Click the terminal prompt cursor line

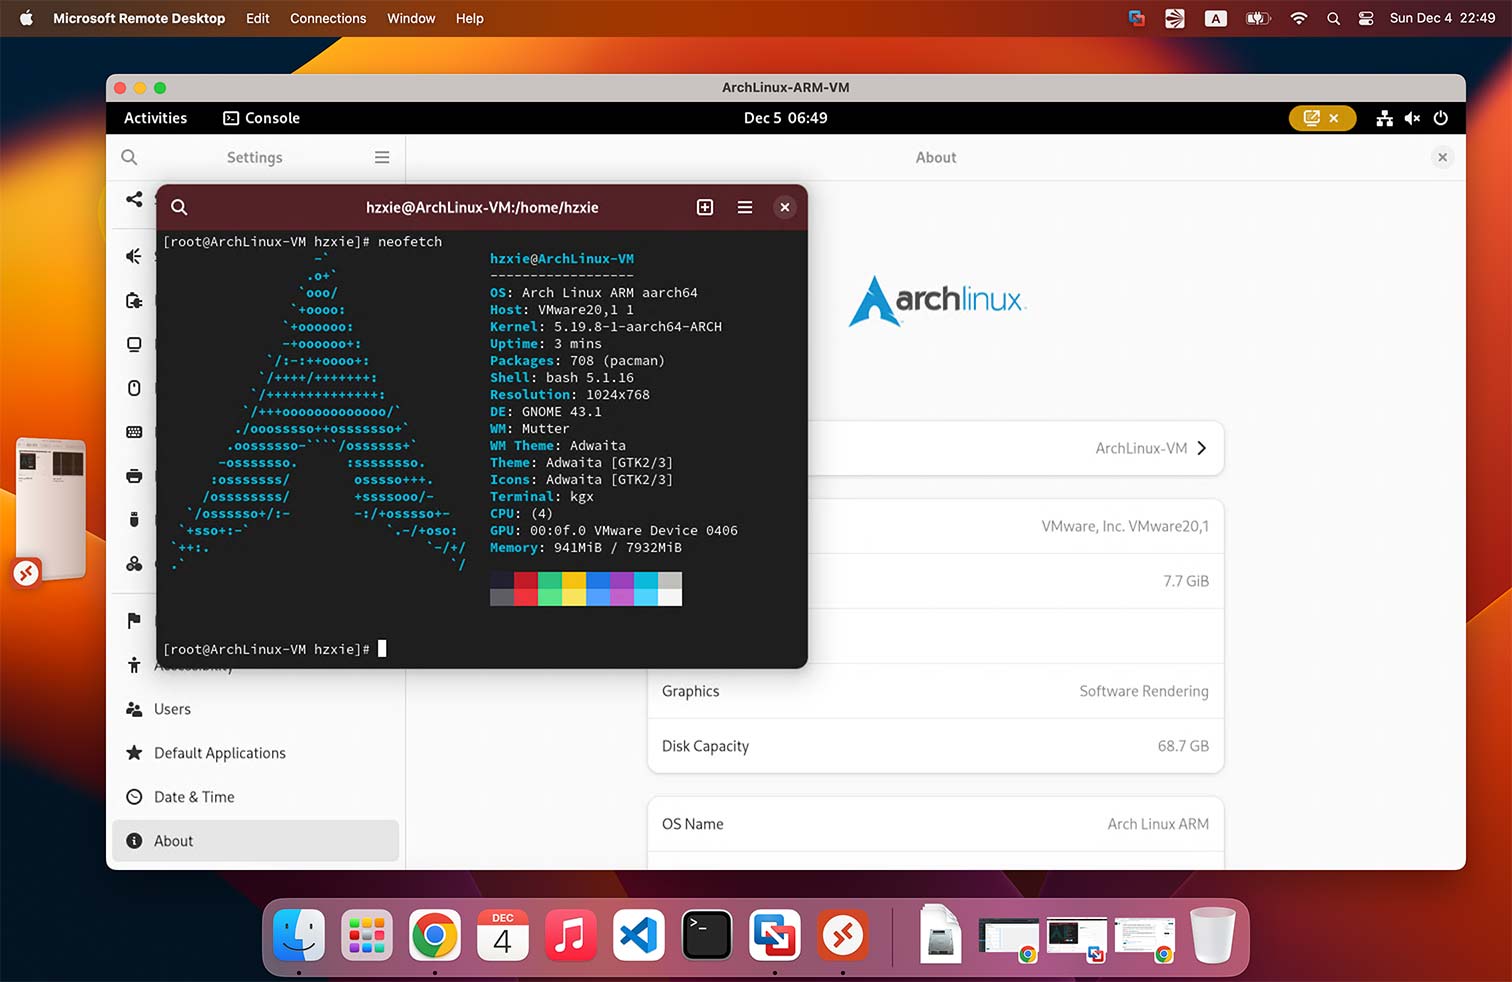pos(275,649)
